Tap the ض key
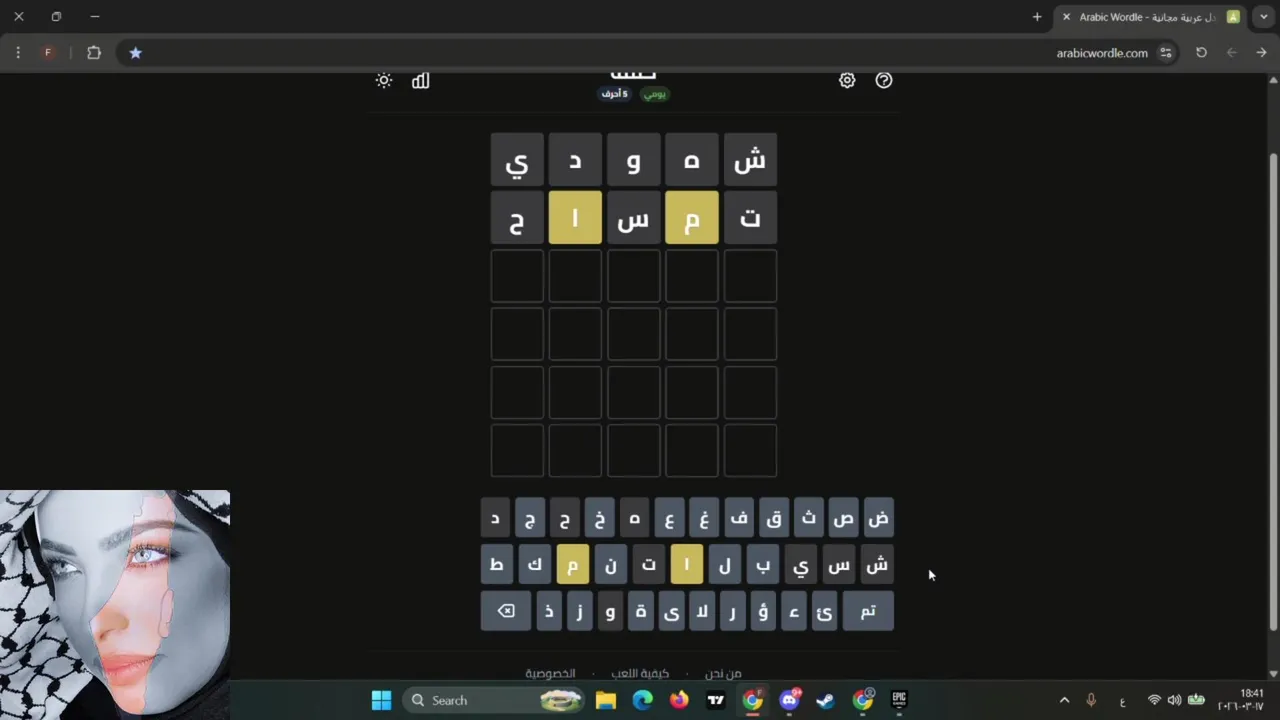This screenshot has height=720, width=1280. coord(878,518)
